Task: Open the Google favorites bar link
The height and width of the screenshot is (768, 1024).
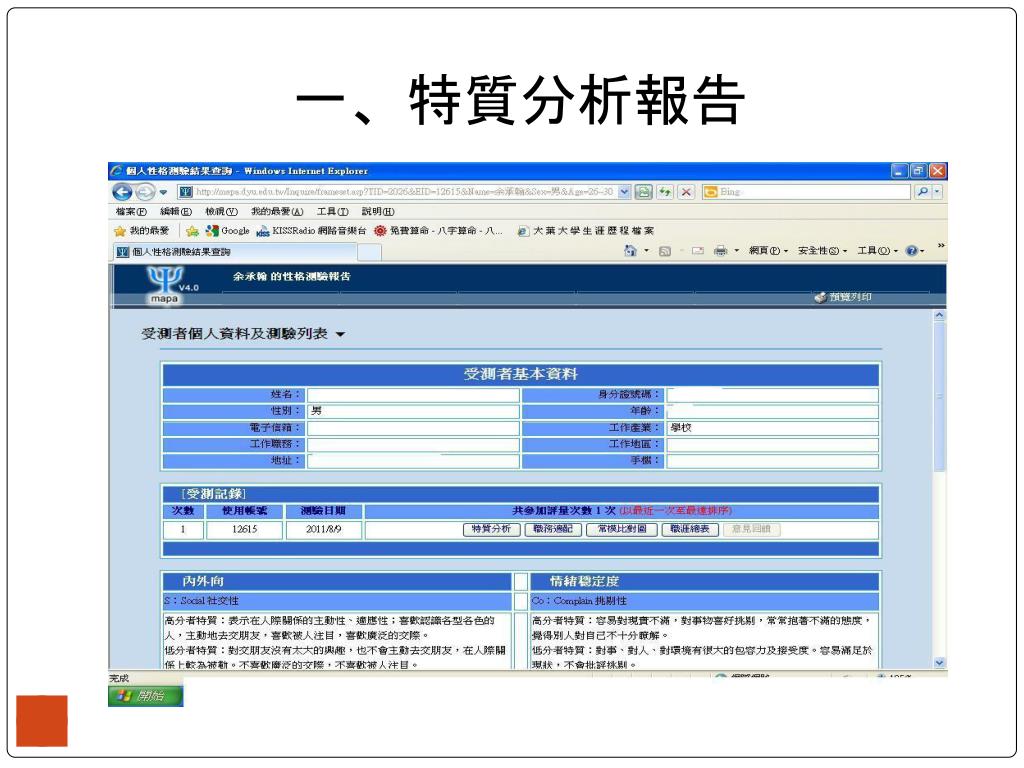Action: tap(227, 231)
